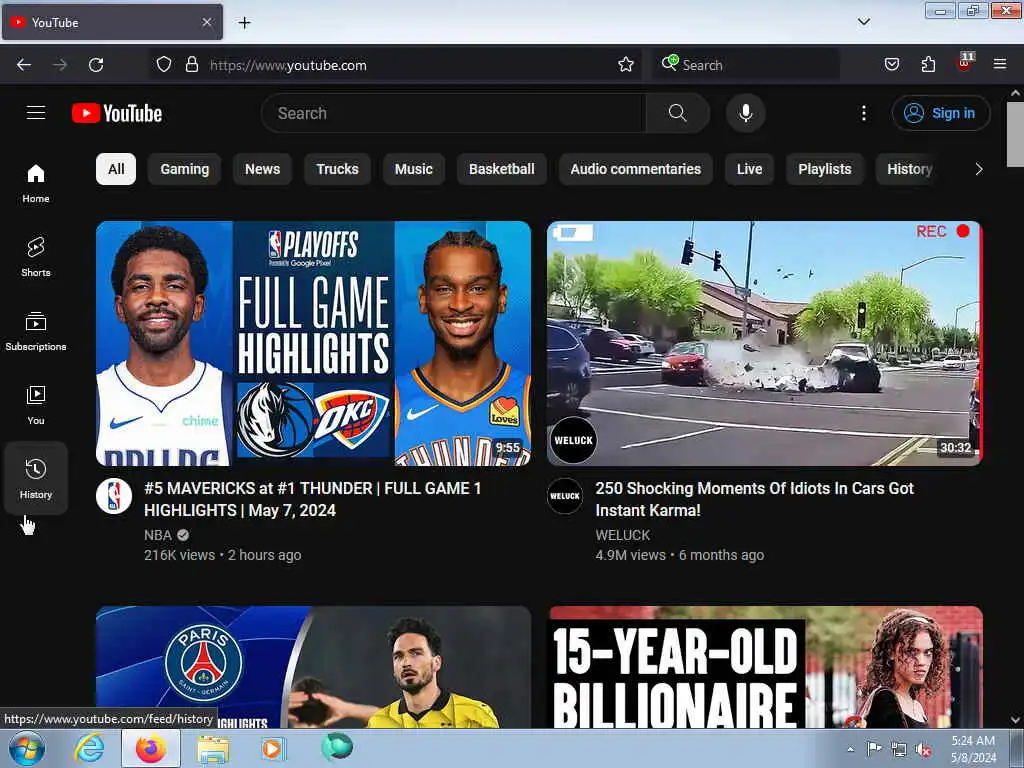
Task: Open History in the sidebar
Action: [36, 479]
